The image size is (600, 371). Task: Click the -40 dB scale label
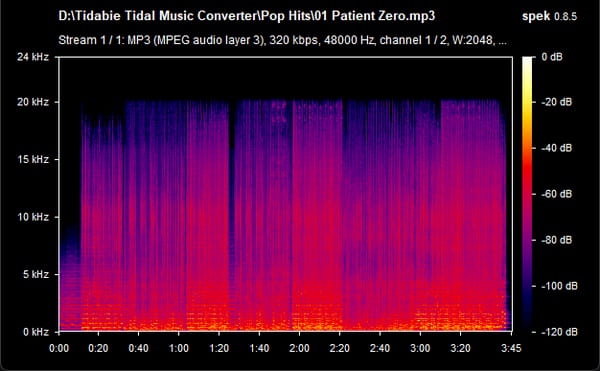coord(557,148)
